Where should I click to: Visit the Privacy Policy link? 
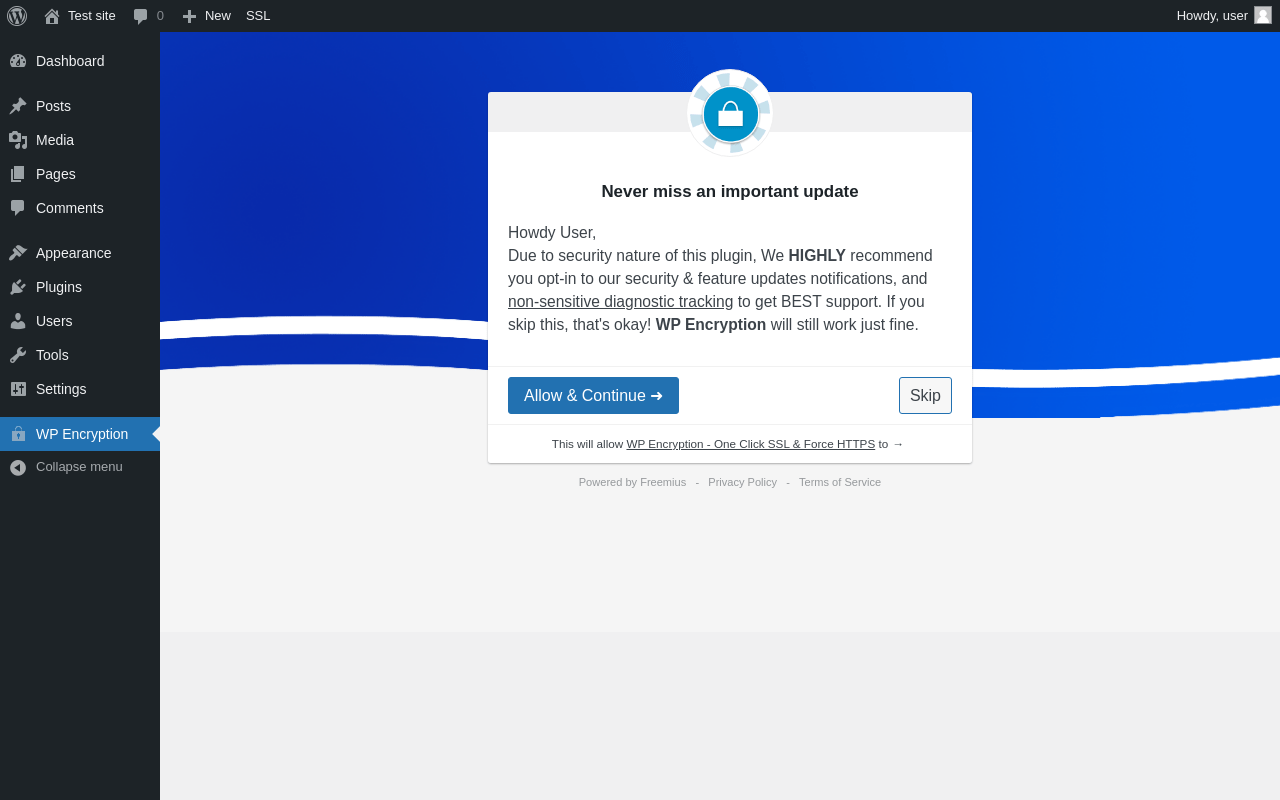pyautogui.click(x=742, y=482)
